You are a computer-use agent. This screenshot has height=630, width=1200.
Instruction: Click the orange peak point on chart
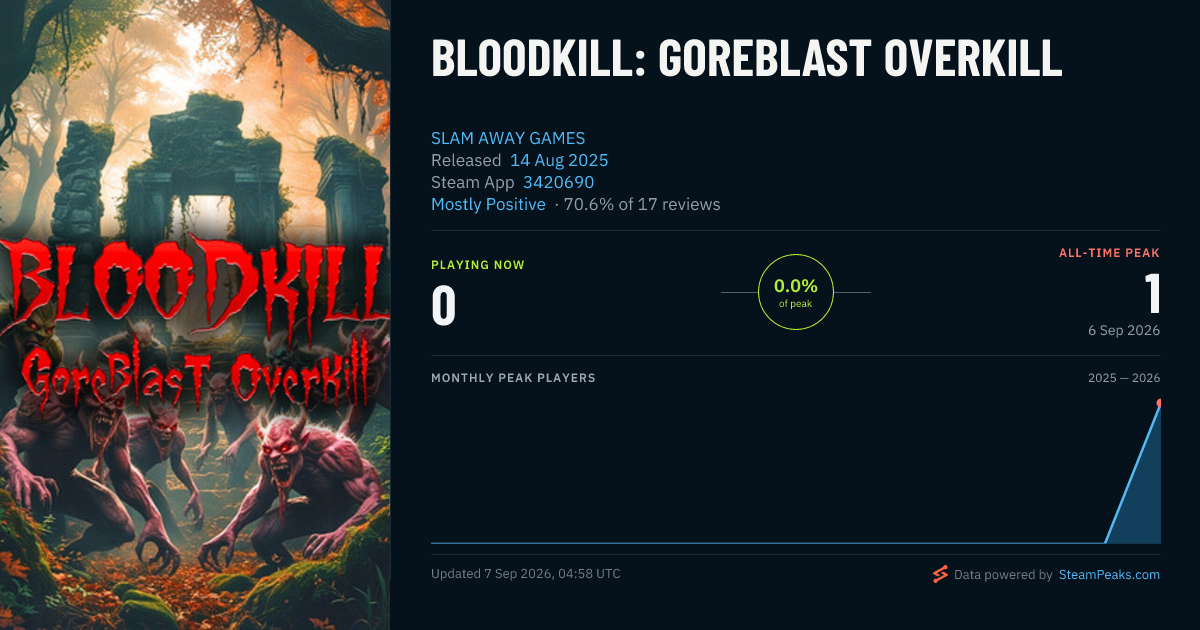click(x=1160, y=403)
